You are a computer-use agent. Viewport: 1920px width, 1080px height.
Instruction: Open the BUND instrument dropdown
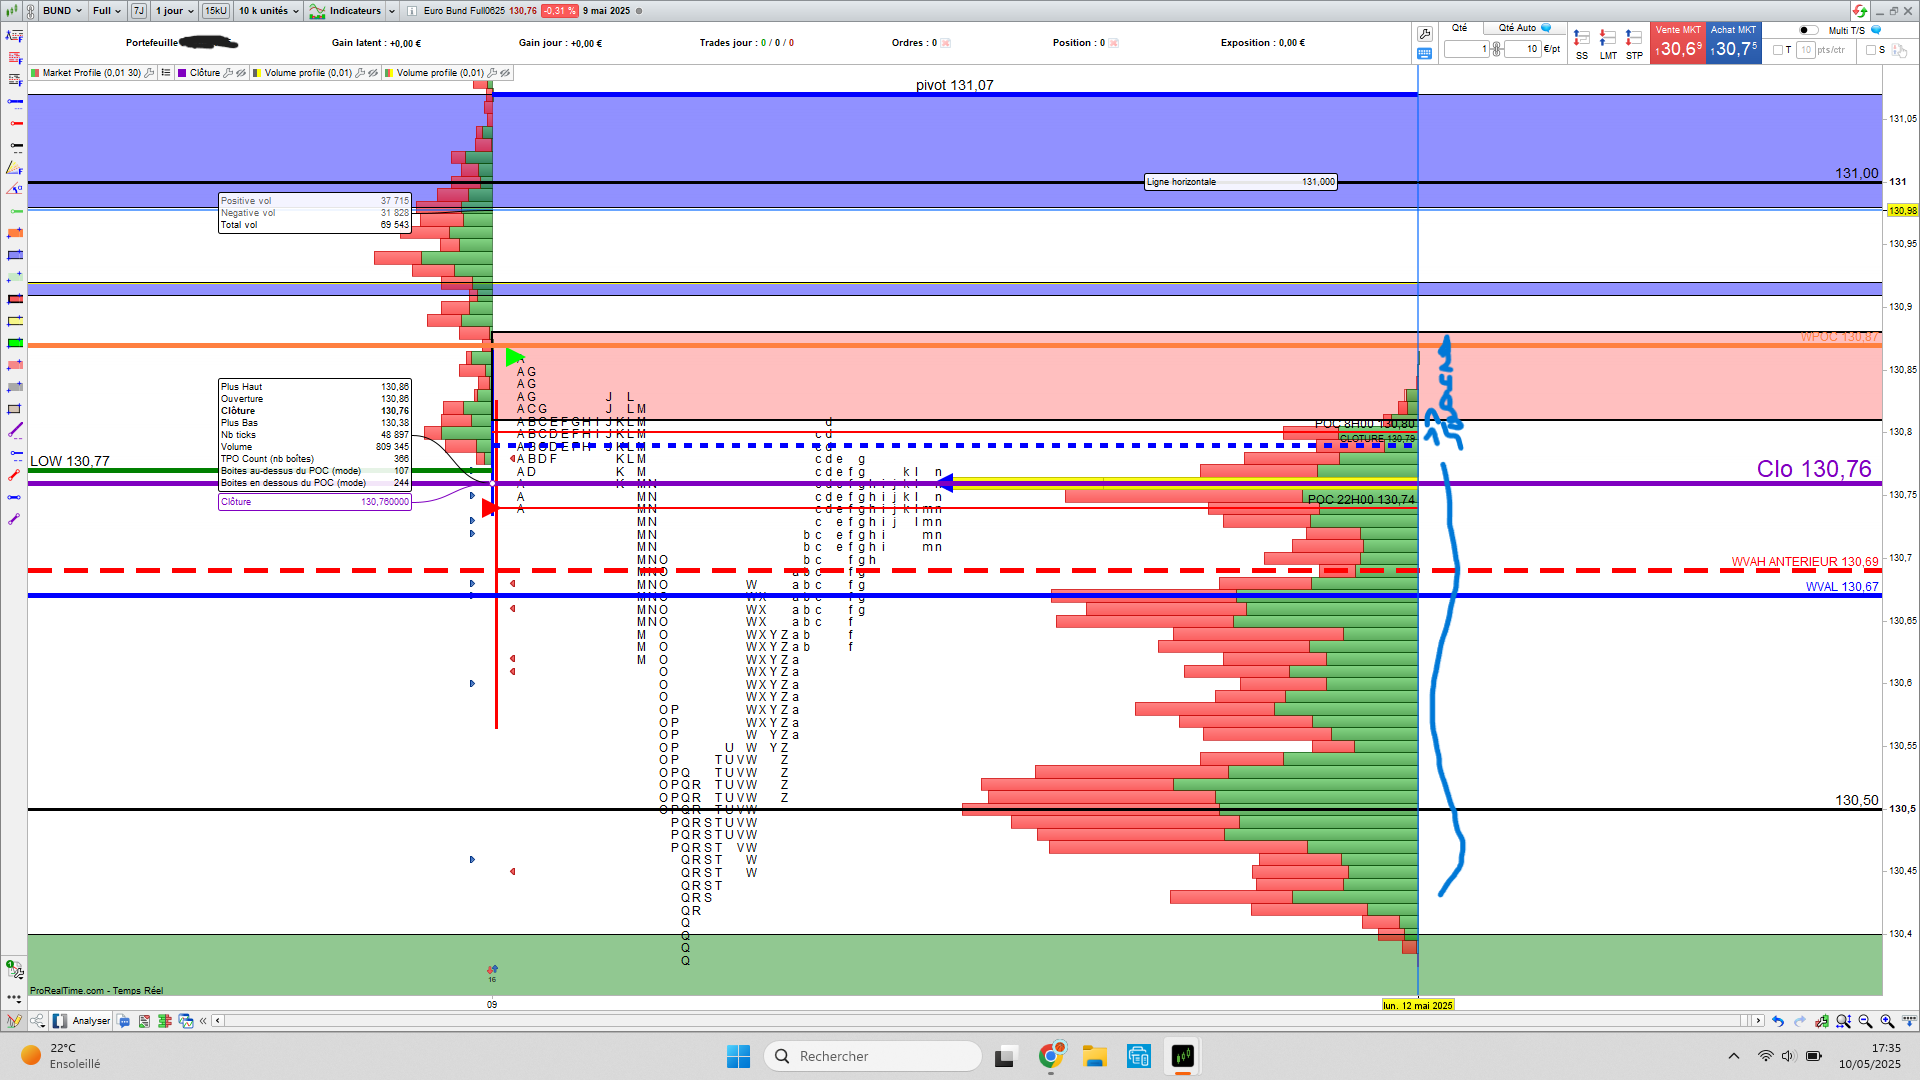click(62, 11)
